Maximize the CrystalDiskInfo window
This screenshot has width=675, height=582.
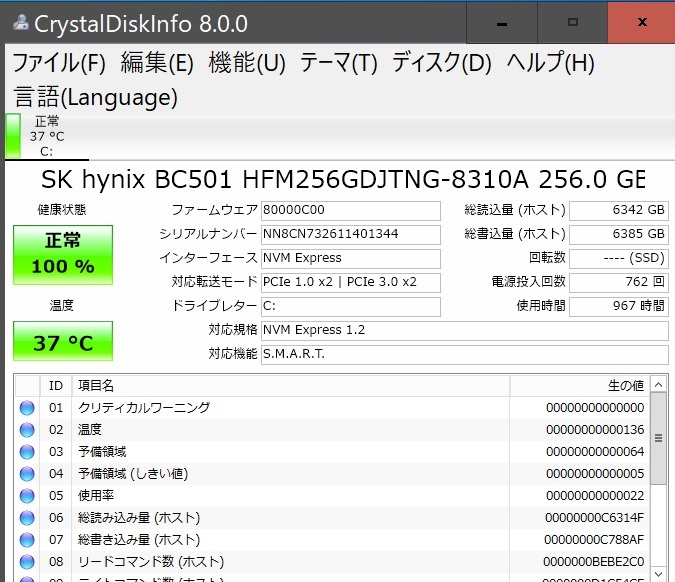(x=573, y=23)
